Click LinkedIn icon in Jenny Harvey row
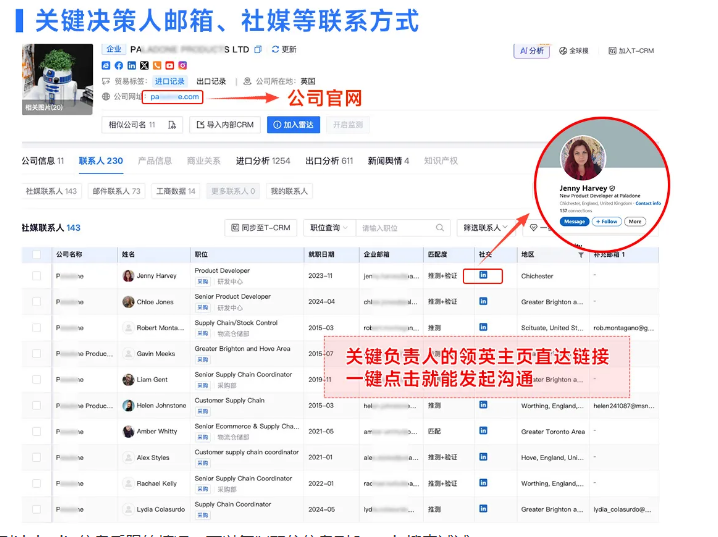 (483, 275)
